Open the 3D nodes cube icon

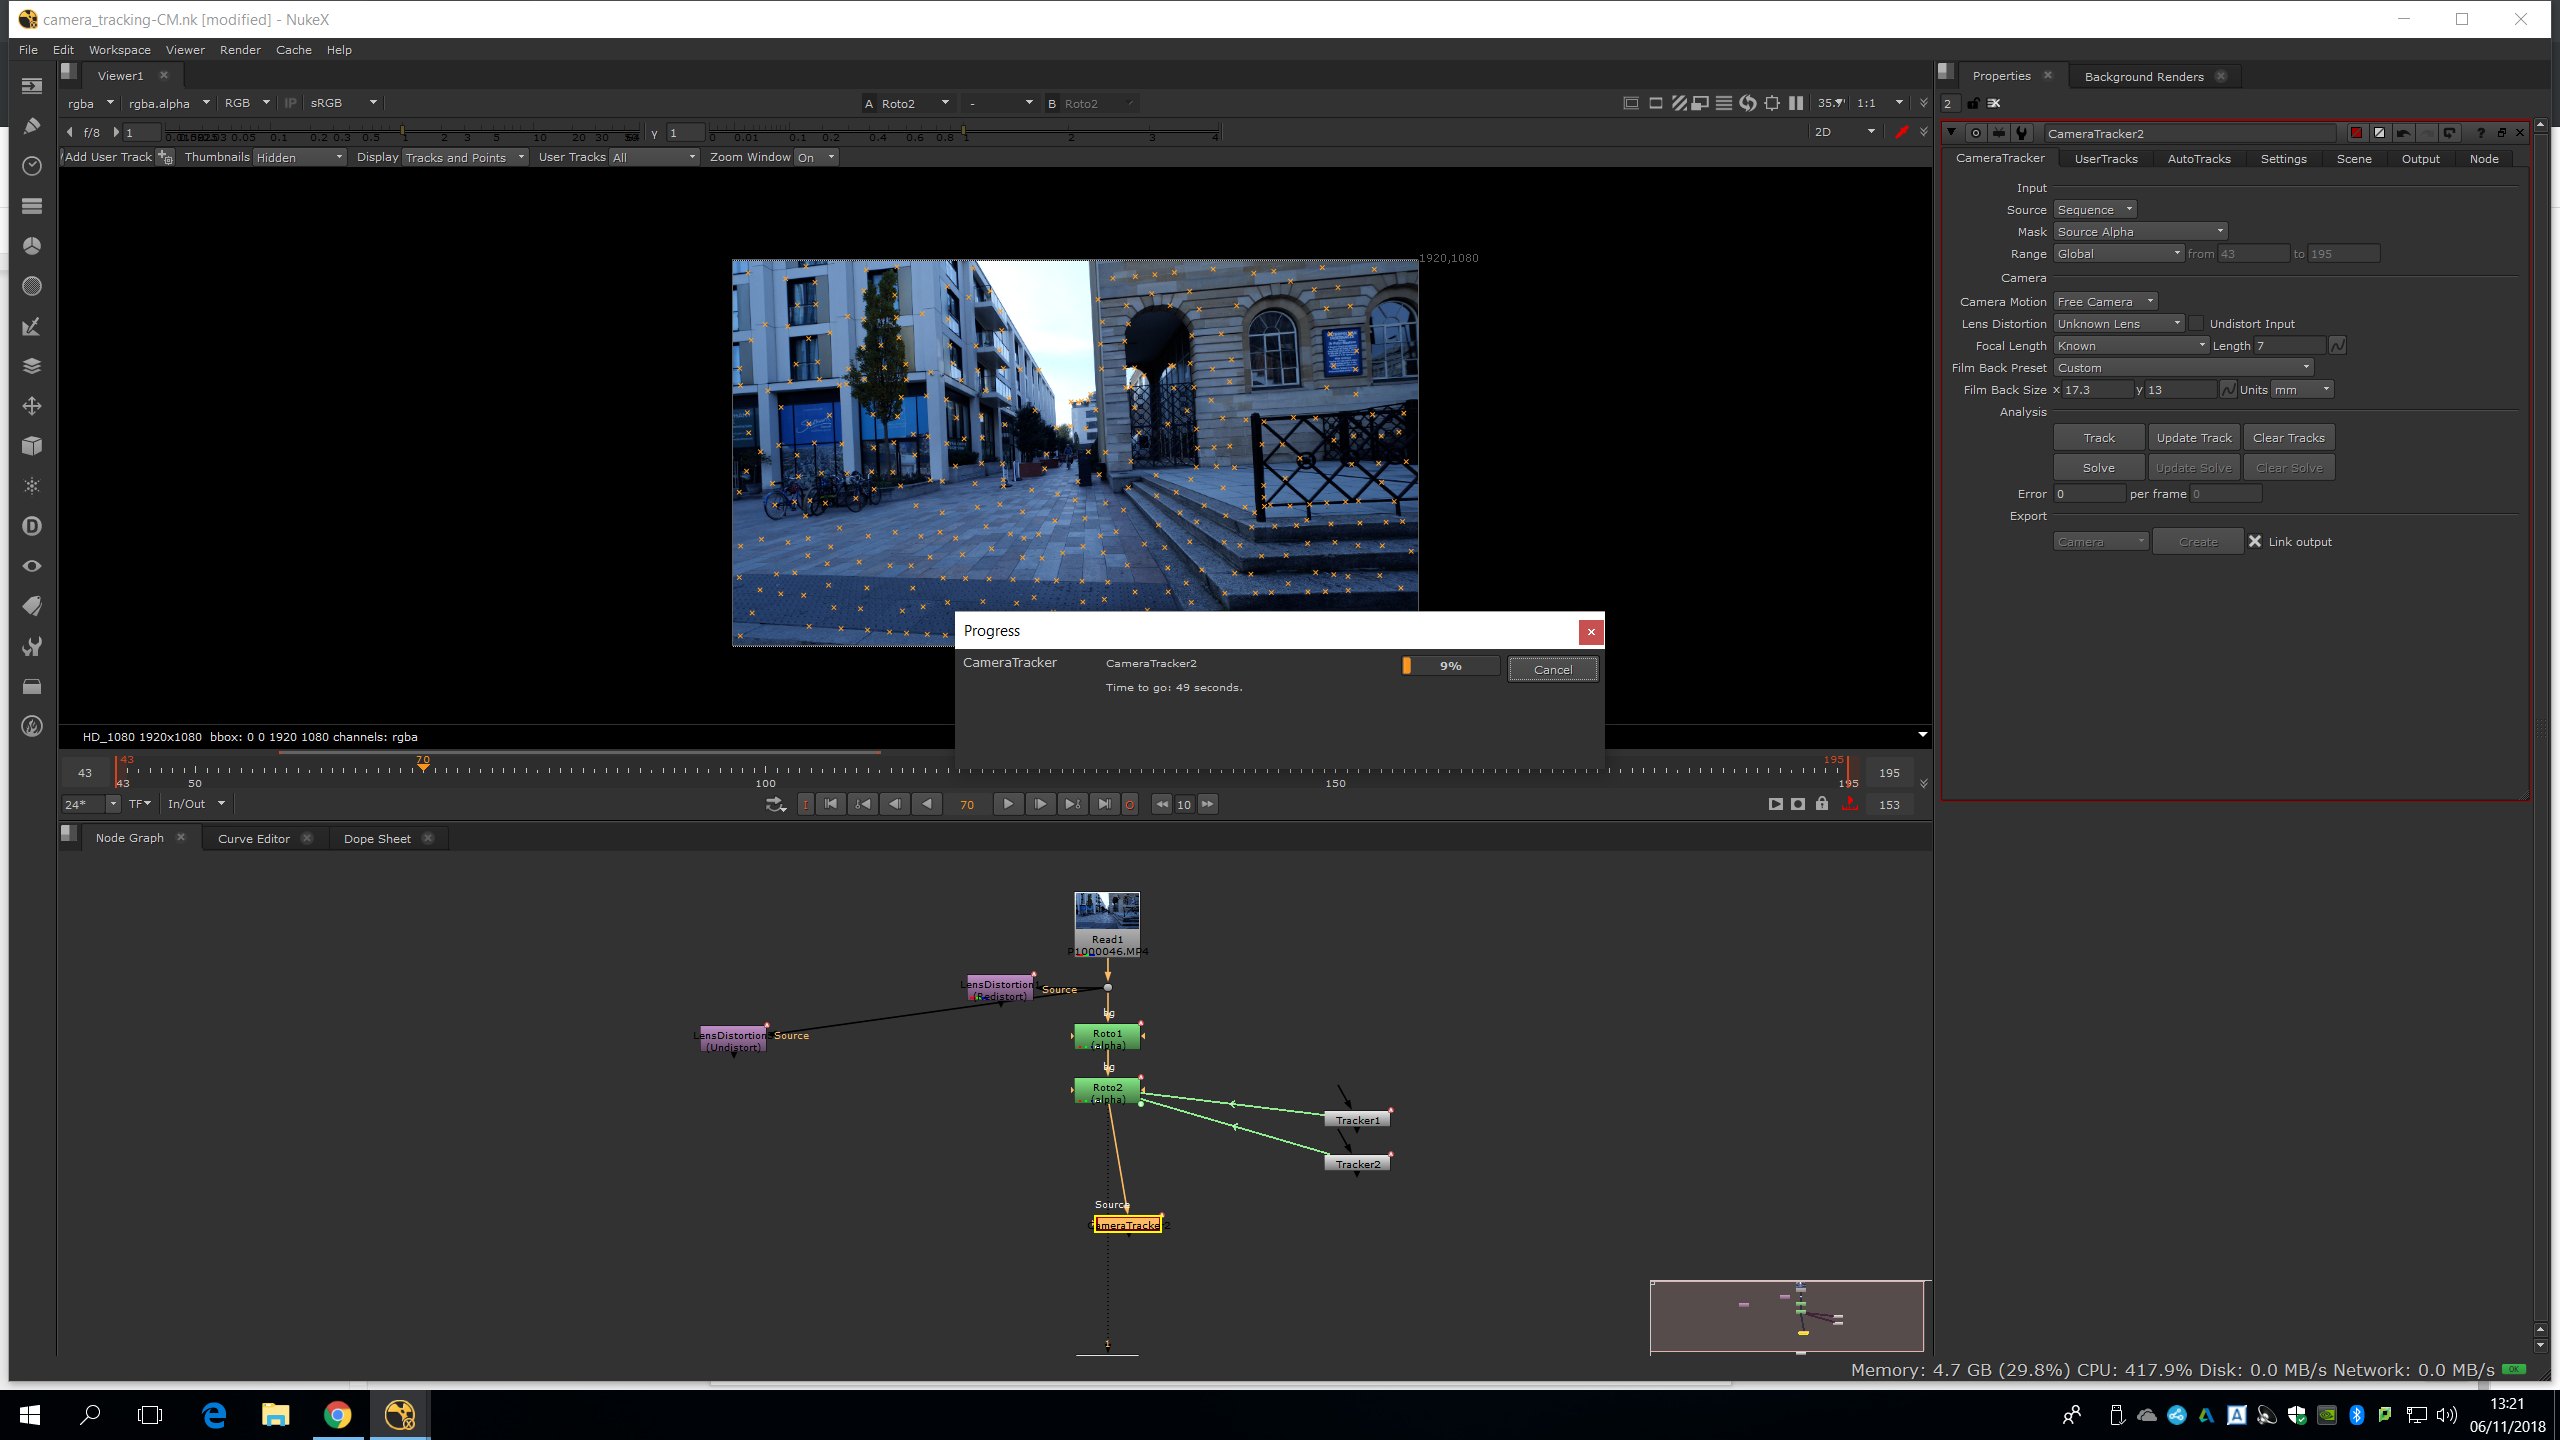(x=32, y=446)
